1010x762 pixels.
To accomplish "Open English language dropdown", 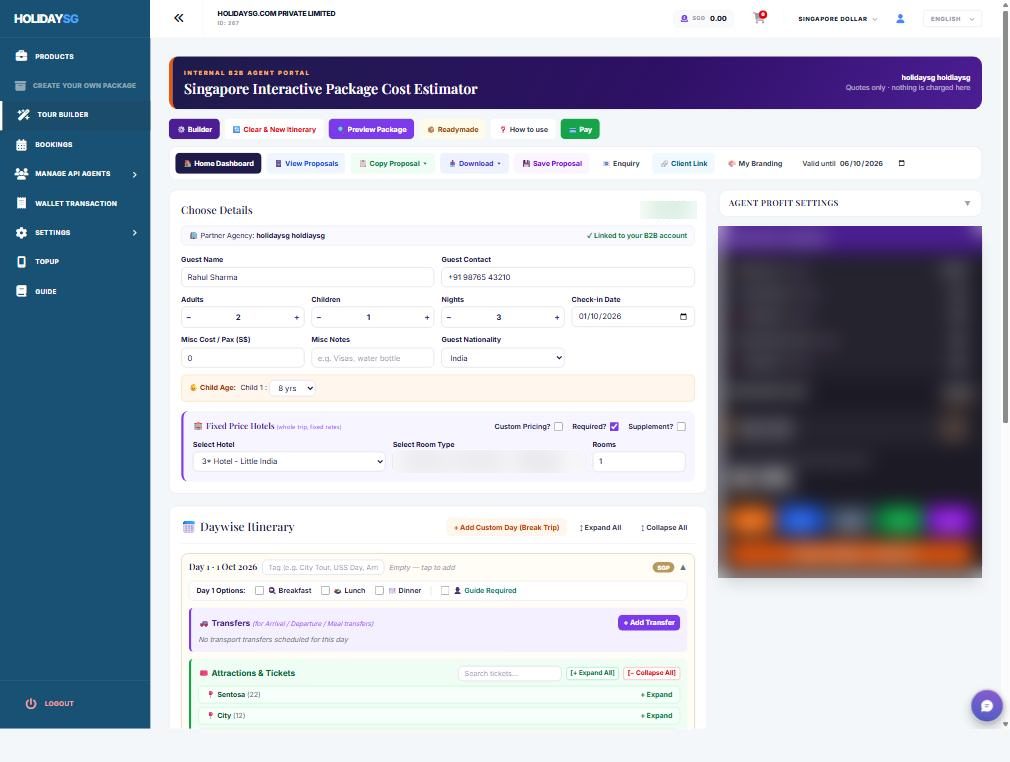I will [x=952, y=19].
